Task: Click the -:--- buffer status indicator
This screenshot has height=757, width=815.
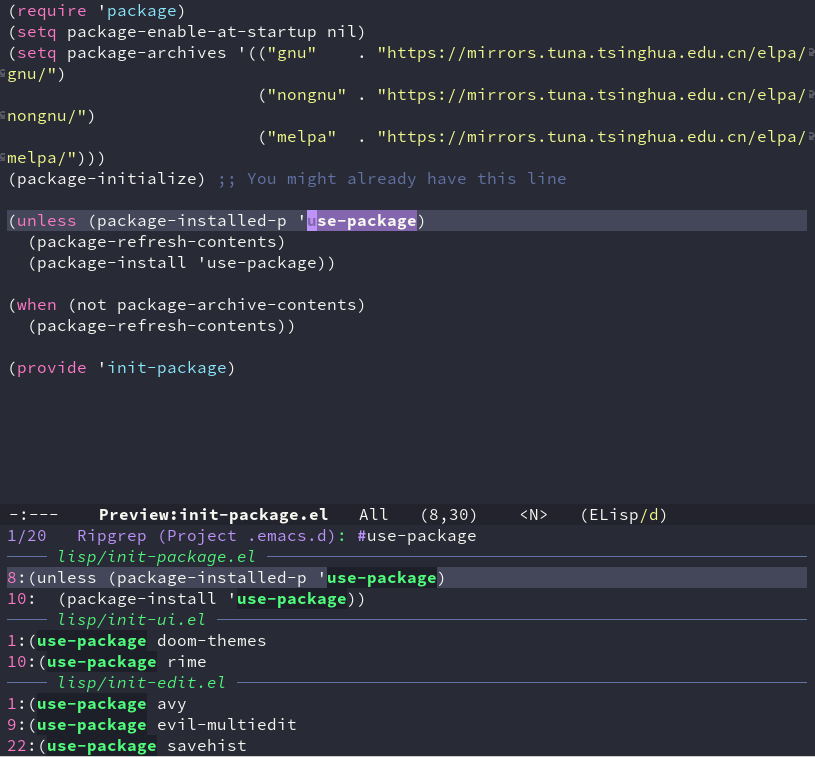Action: click(34, 515)
